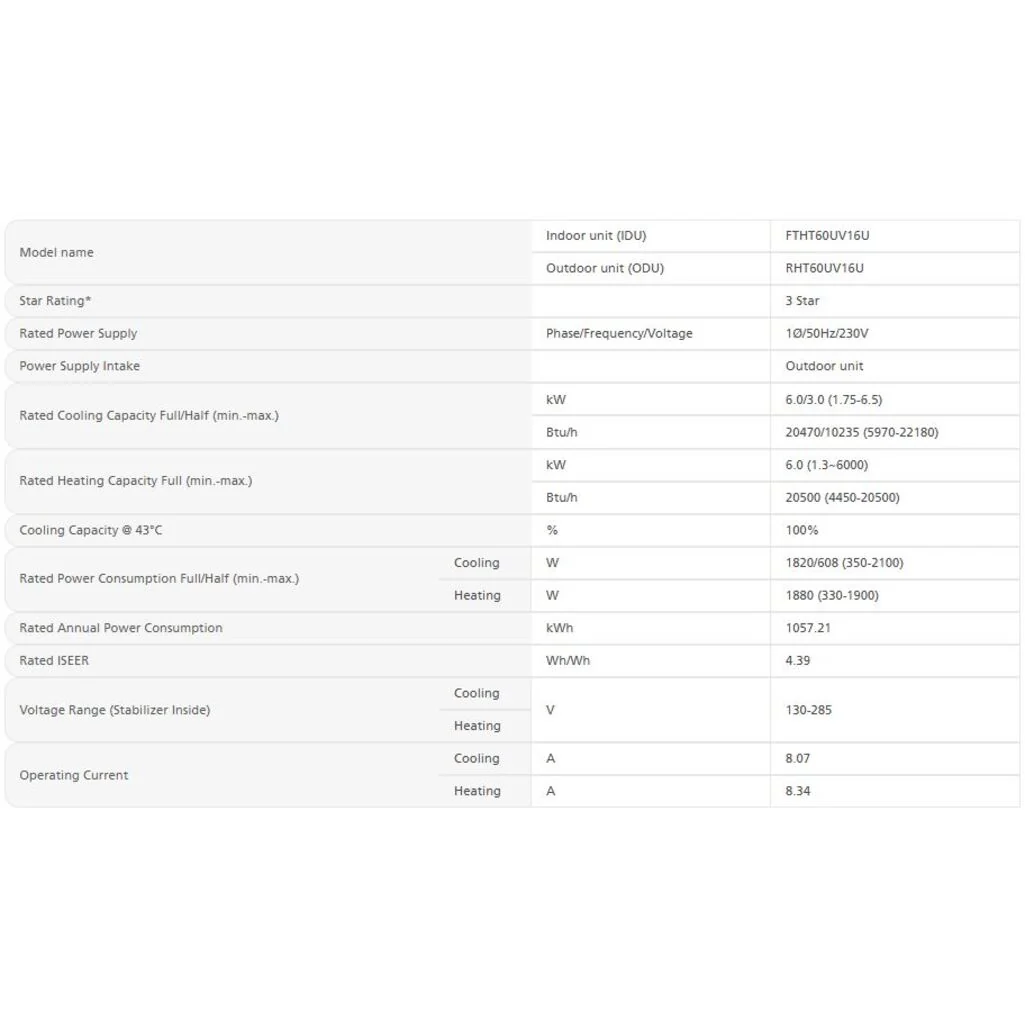Click Rated Annual Power Consumption value 1057.21
This screenshot has width=1025, height=1025.
(x=808, y=628)
